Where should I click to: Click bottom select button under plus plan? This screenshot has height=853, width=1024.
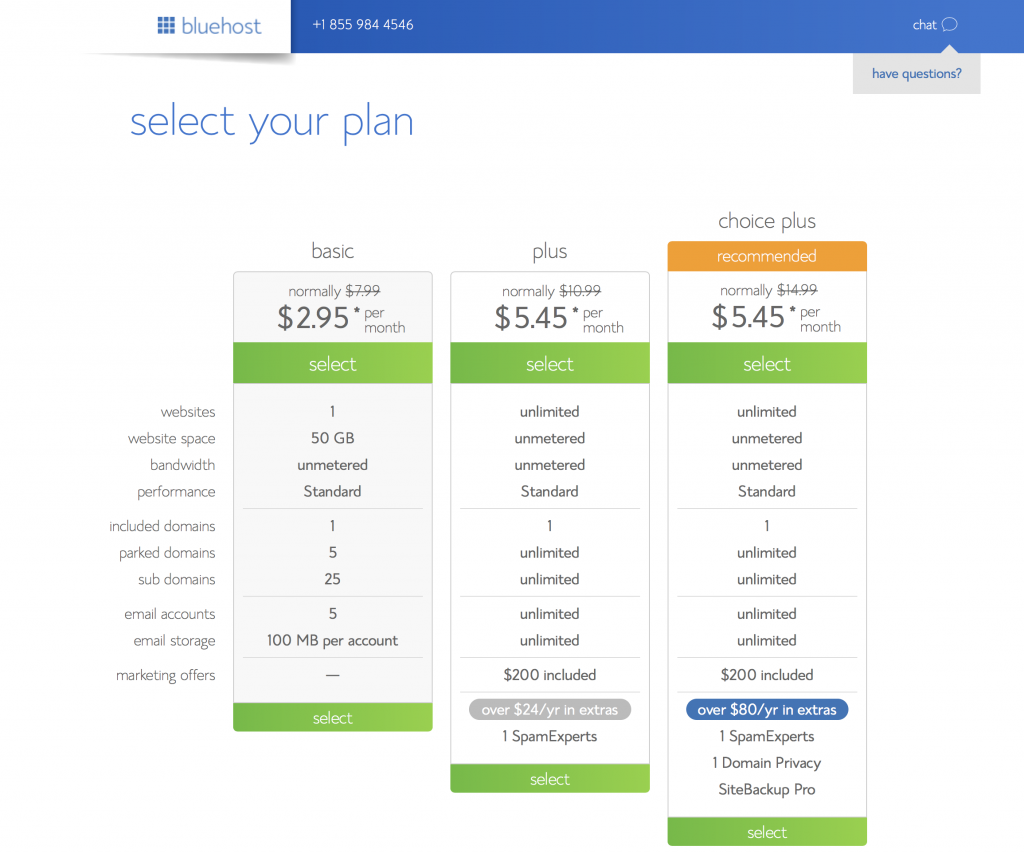(550, 779)
